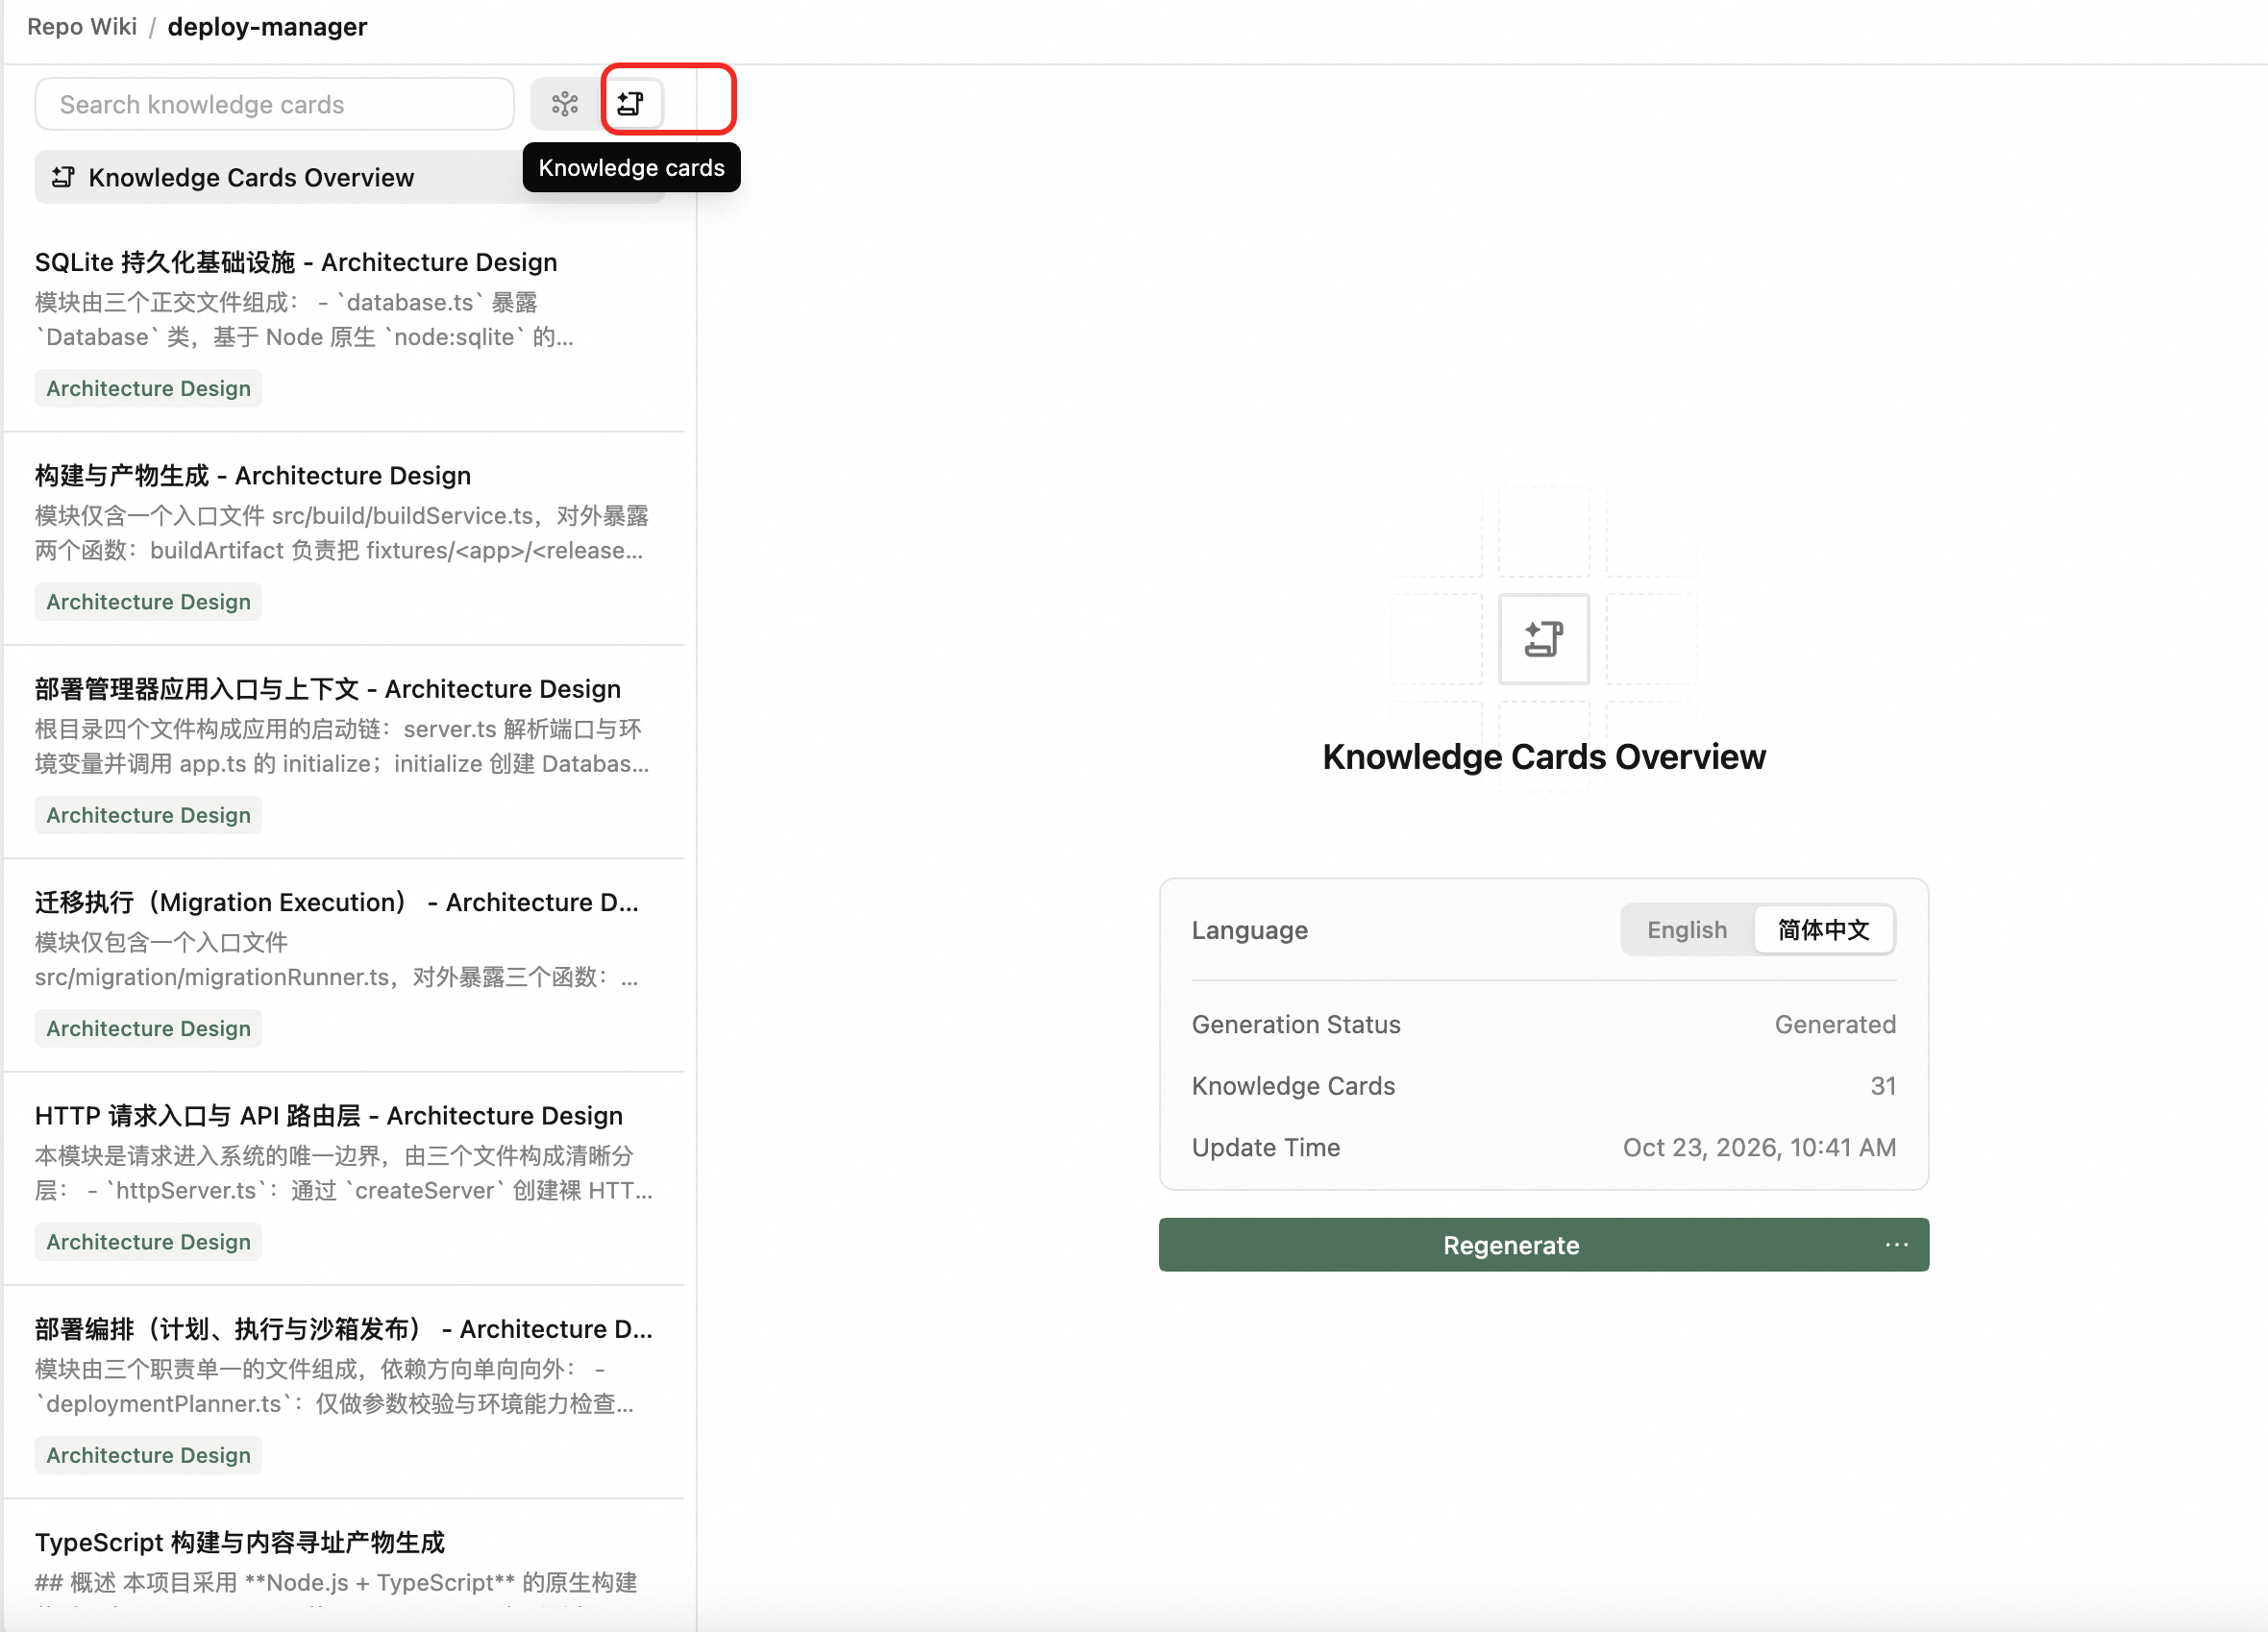
Task: Select 简体中文 language option
Action: click(x=1823, y=930)
